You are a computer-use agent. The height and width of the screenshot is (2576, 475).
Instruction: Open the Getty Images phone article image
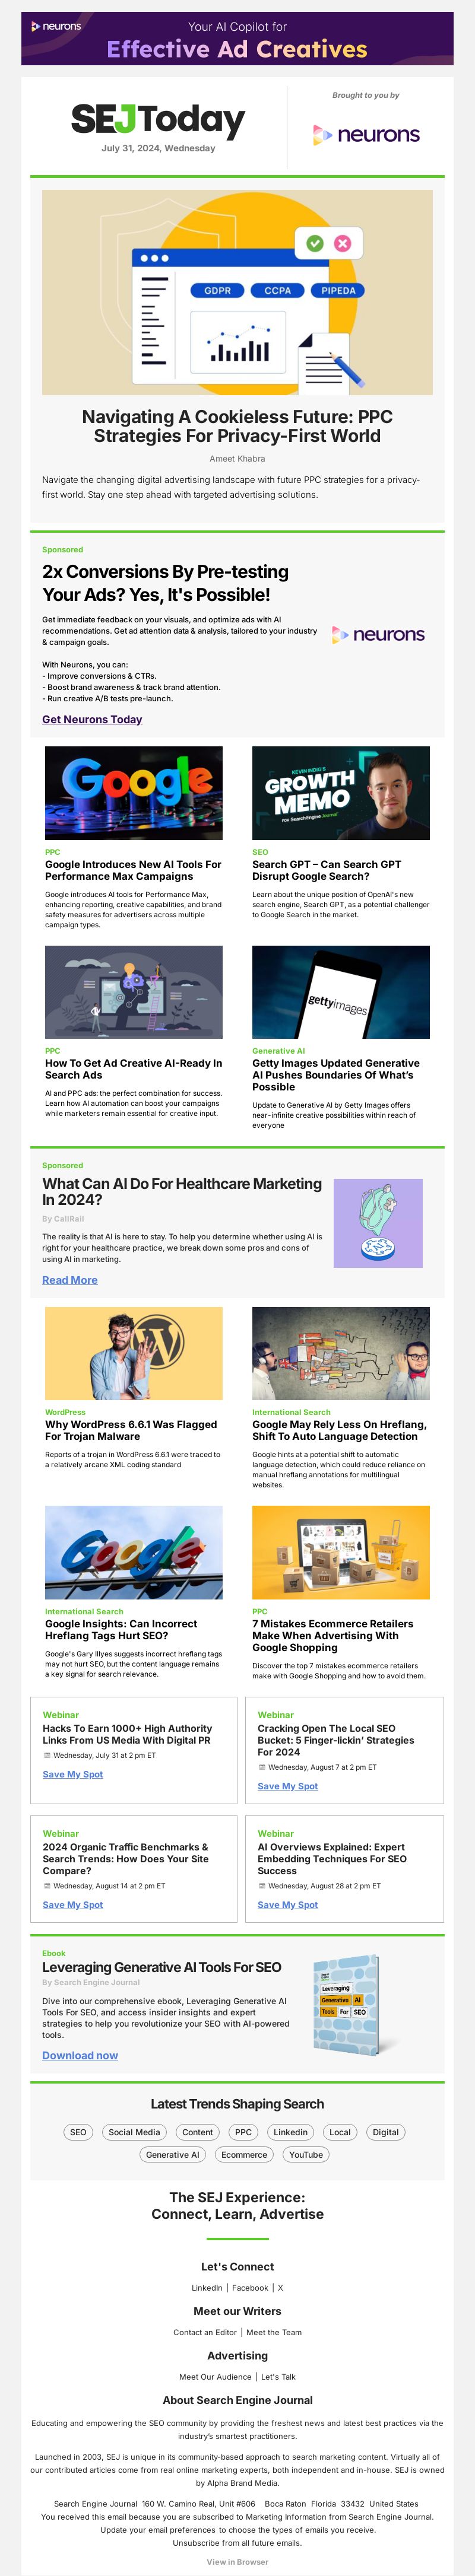pyautogui.click(x=341, y=992)
